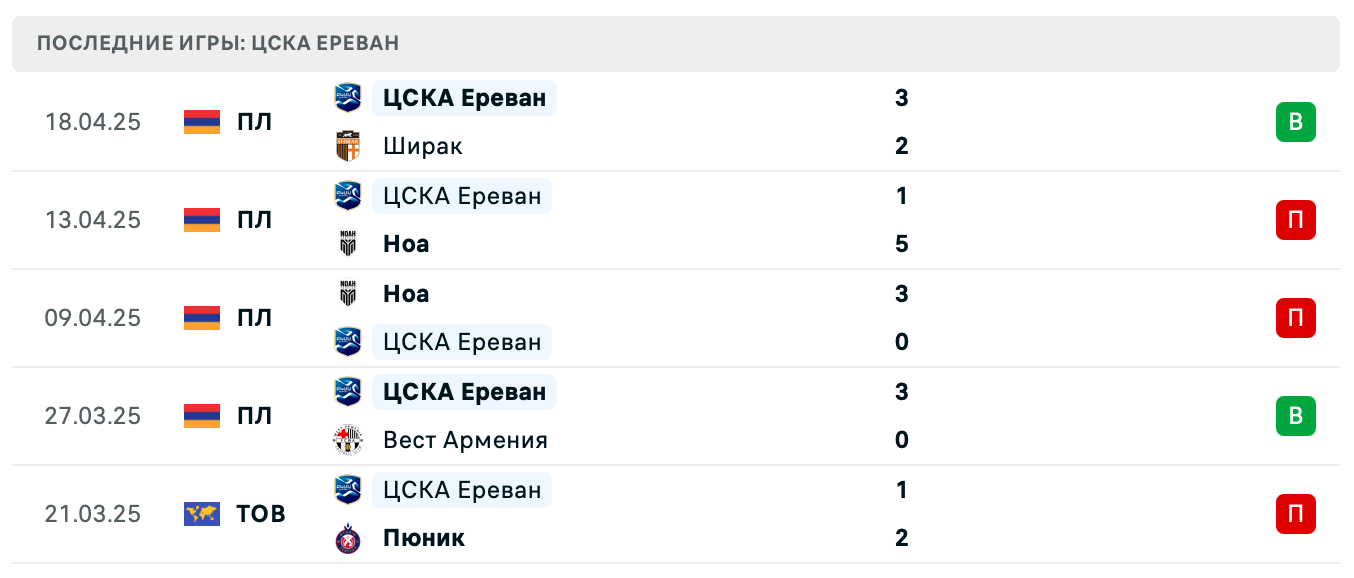1354x578 pixels.
Task: Click the friendly match flag icon beside 21.03.25
Action: pyautogui.click(x=202, y=514)
